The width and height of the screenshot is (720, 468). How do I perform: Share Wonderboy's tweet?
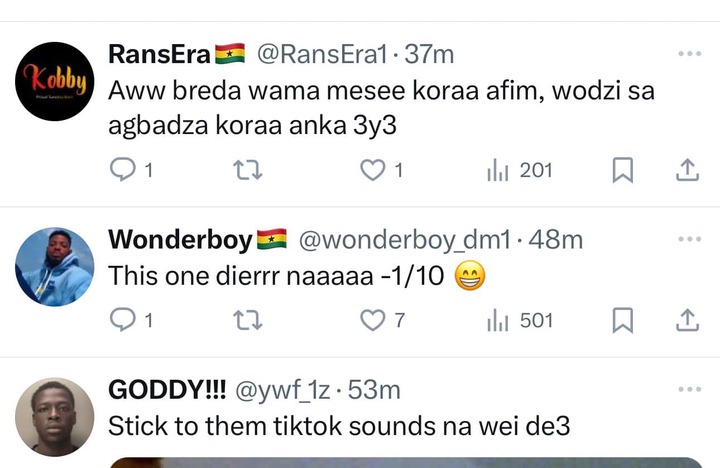pyautogui.click(x=687, y=320)
